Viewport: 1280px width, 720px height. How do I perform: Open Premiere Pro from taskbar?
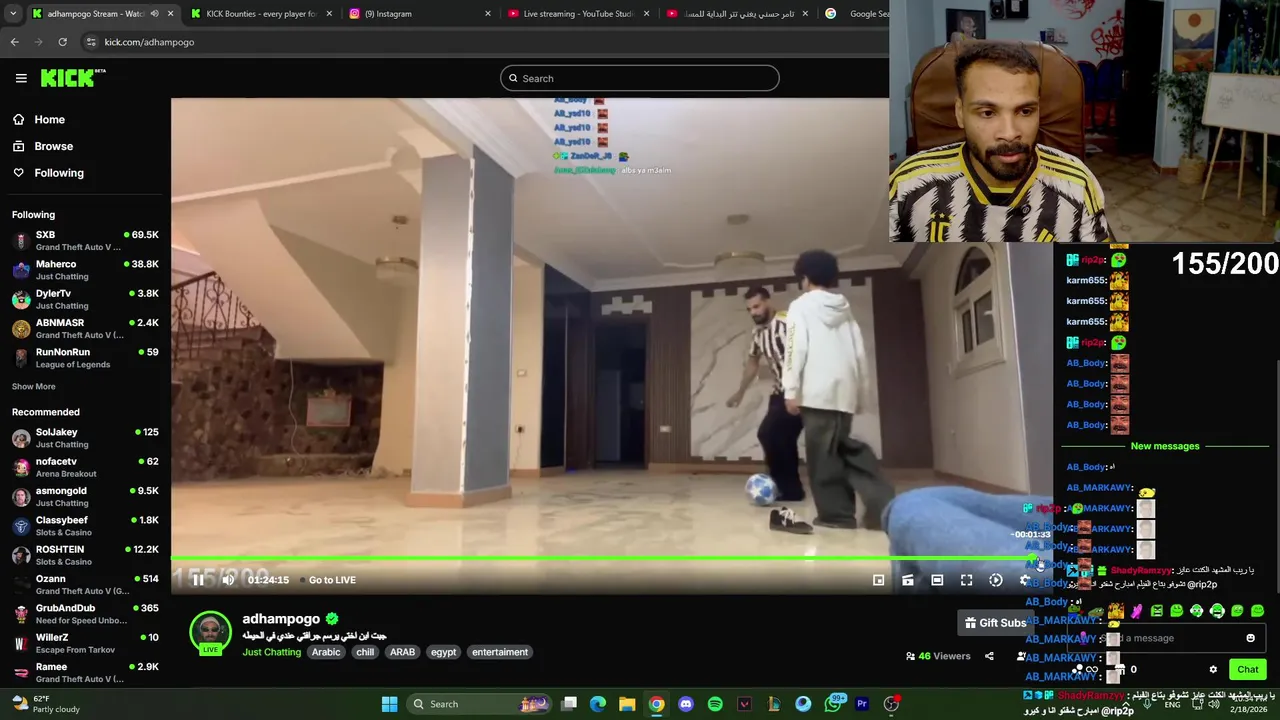tap(862, 704)
